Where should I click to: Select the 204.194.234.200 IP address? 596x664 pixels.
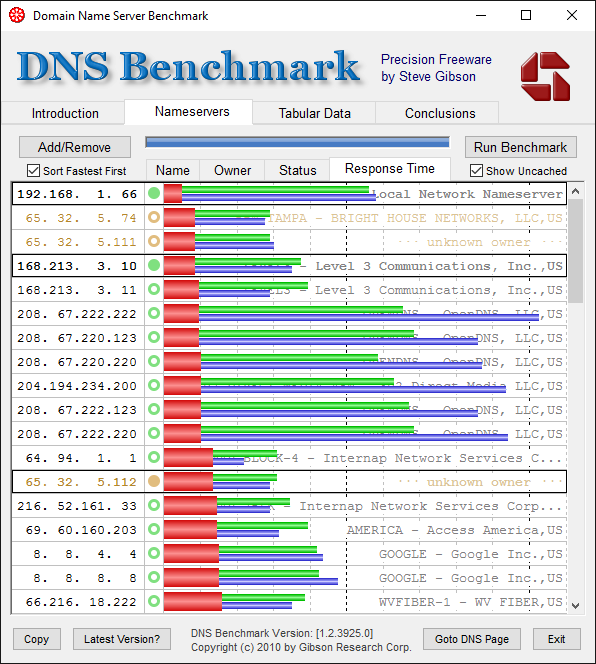77,386
